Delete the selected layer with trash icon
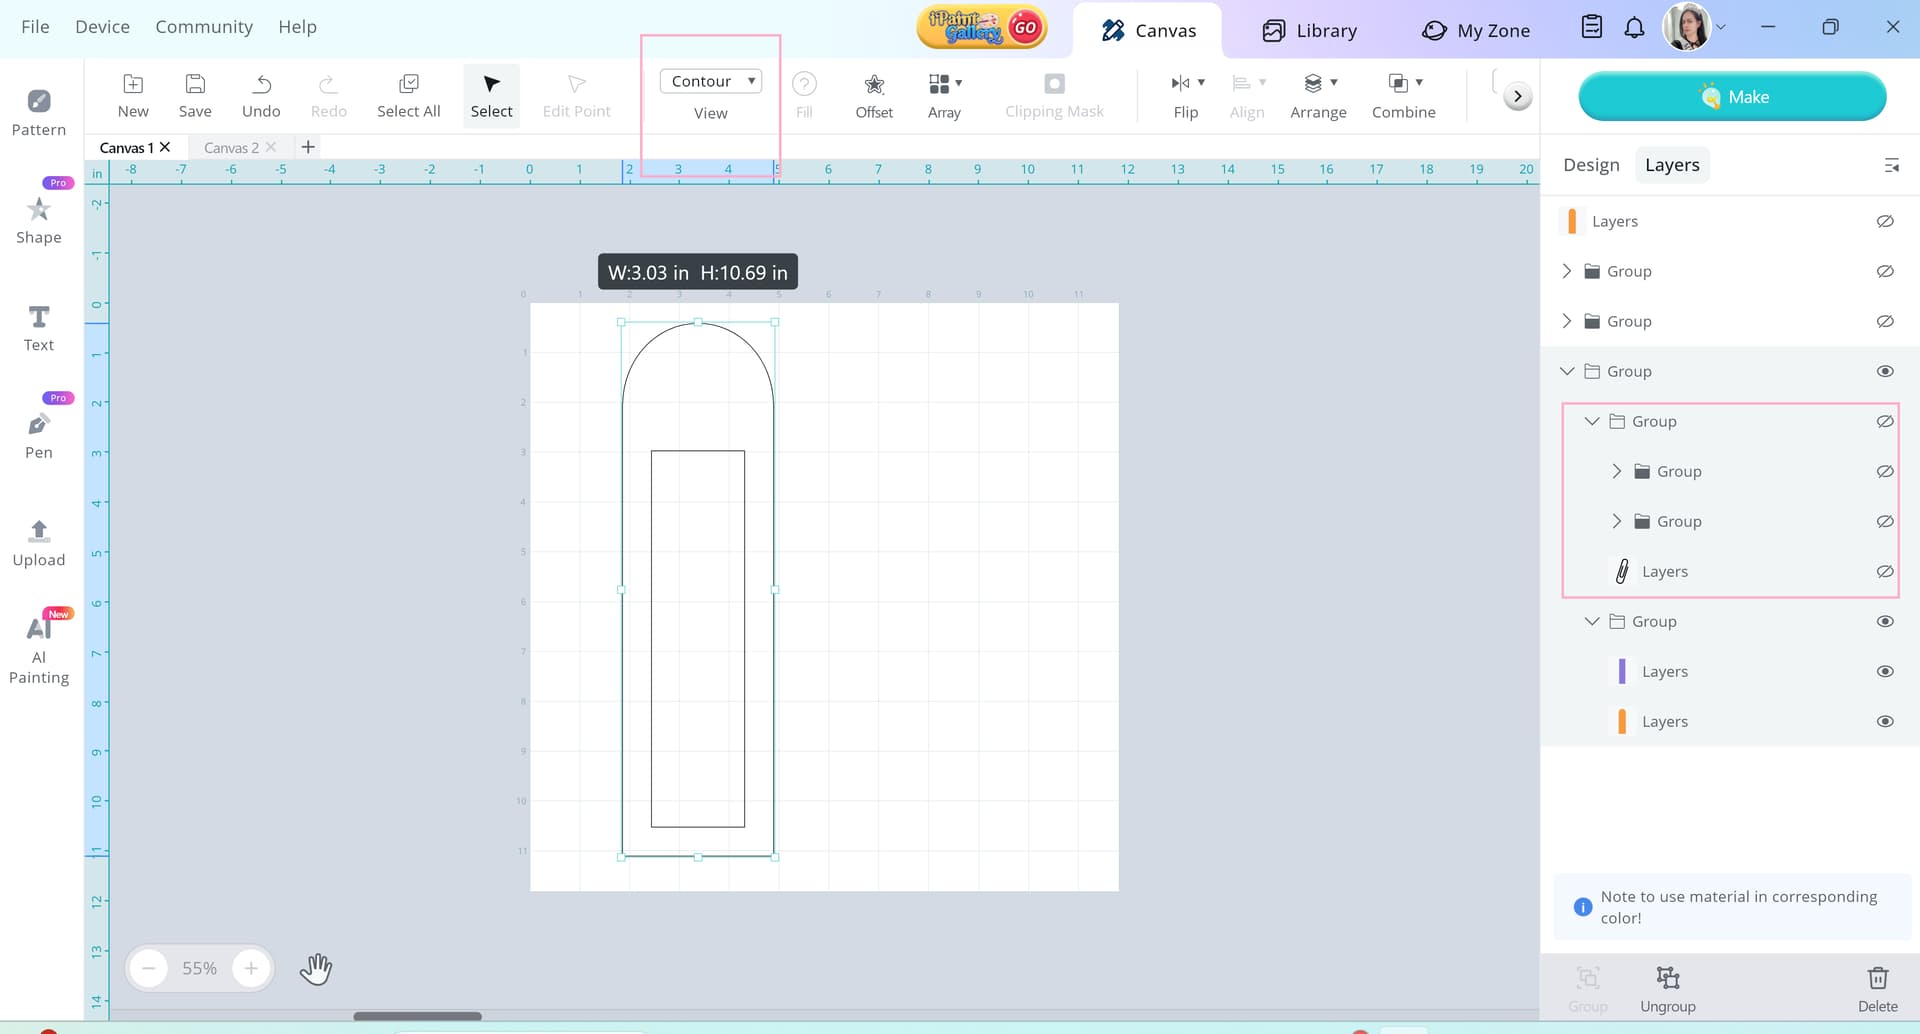 (1877, 977)
